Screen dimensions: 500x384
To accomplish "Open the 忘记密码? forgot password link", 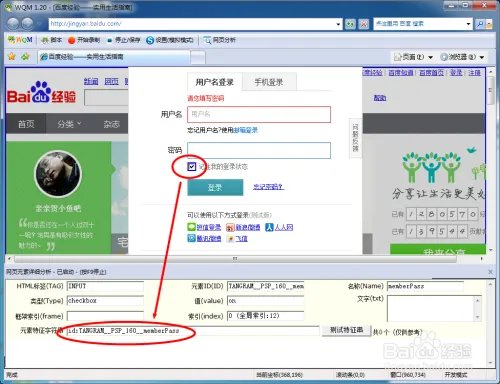I will pos(268,187).
